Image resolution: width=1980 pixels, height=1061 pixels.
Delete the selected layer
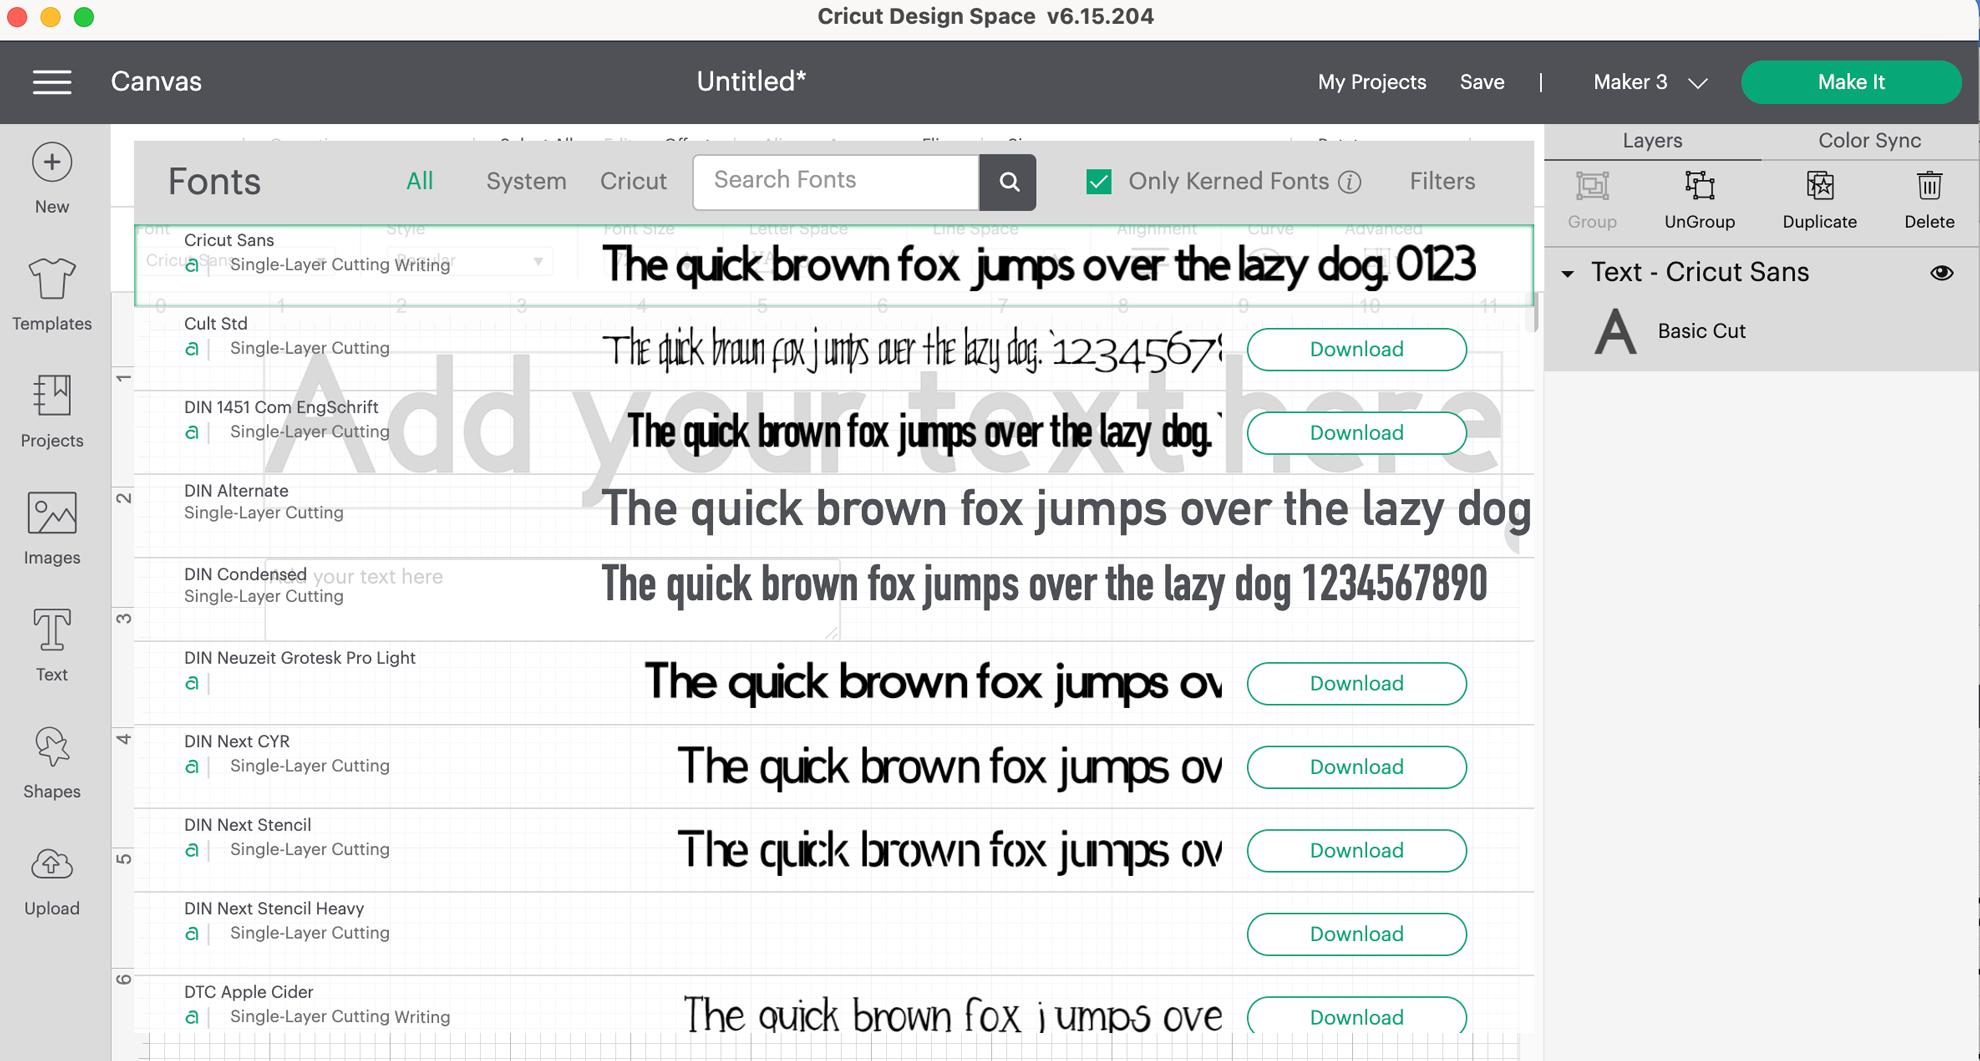coord(1928,200)
